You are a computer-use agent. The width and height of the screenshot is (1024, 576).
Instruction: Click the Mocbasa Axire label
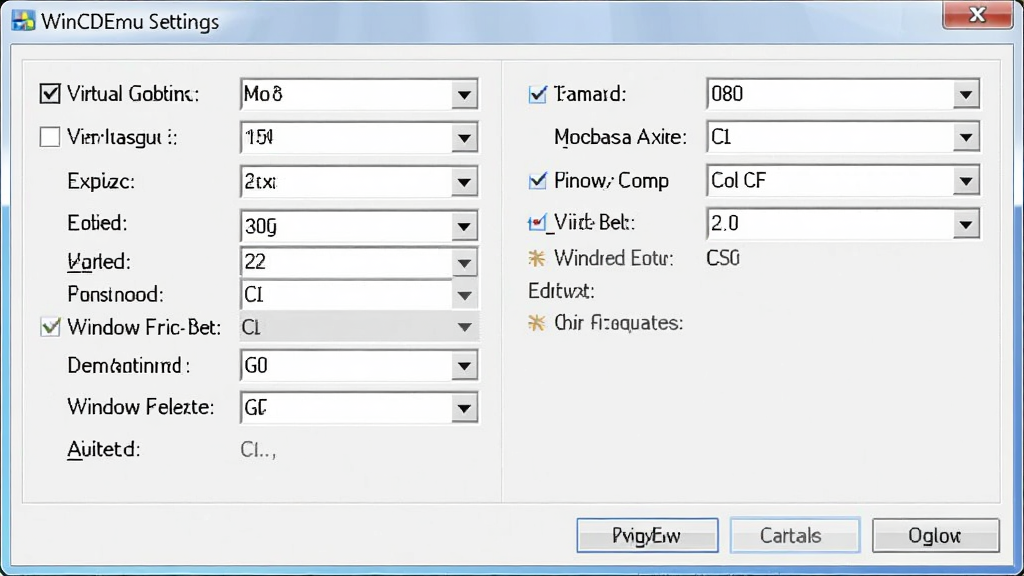click(x=620, y=137)
